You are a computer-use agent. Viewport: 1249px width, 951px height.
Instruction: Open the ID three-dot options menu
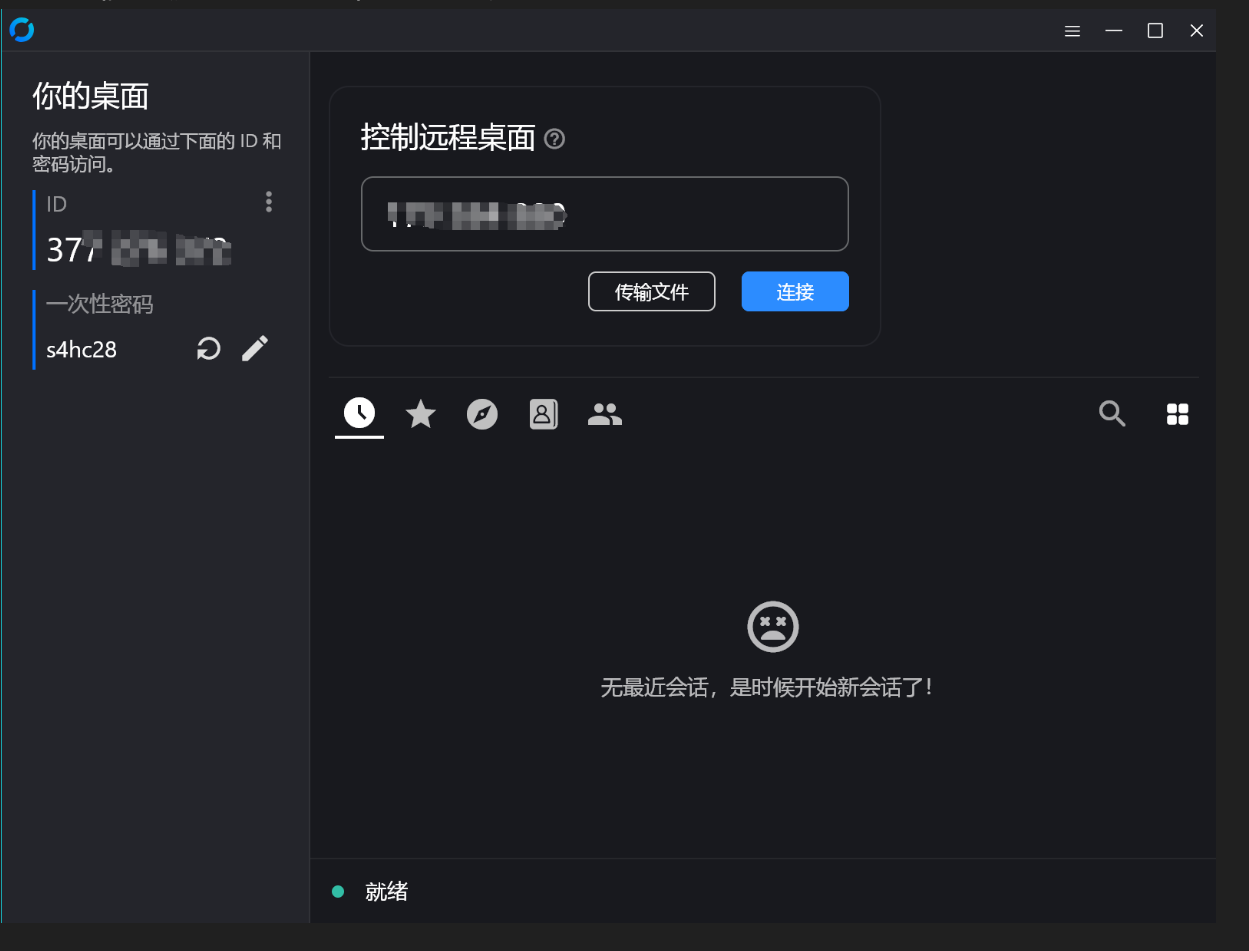pos(268,202)
